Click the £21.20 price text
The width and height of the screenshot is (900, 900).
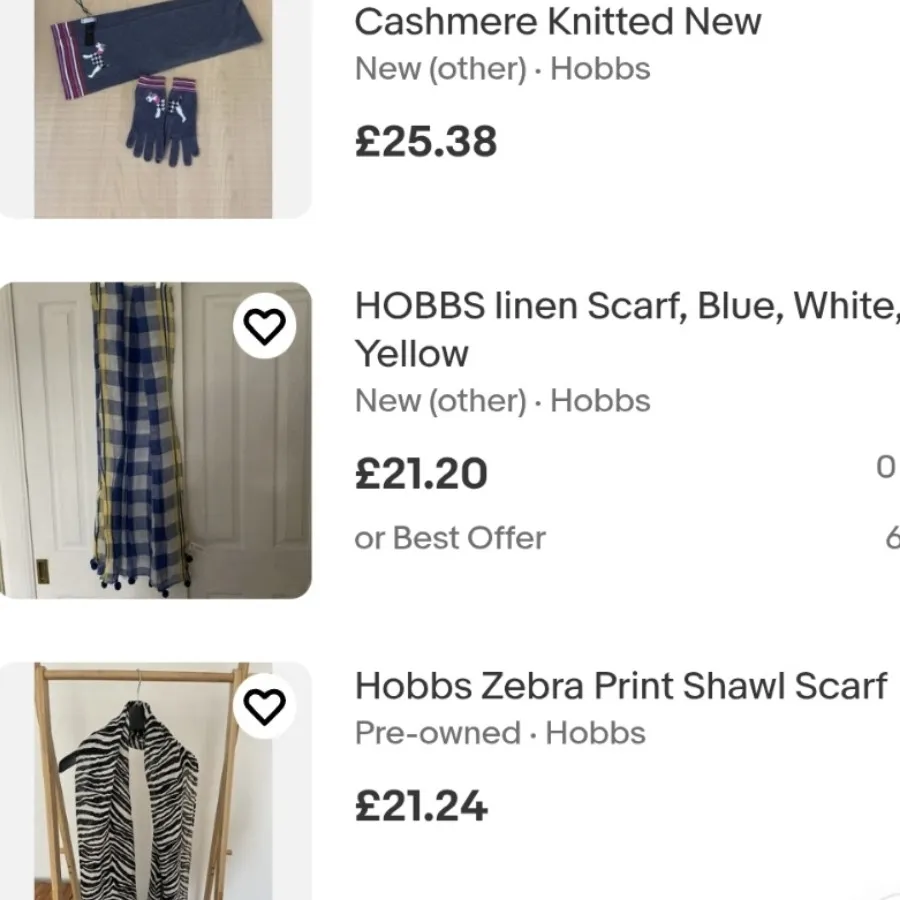pyautogui.click(x=421, y=472)
